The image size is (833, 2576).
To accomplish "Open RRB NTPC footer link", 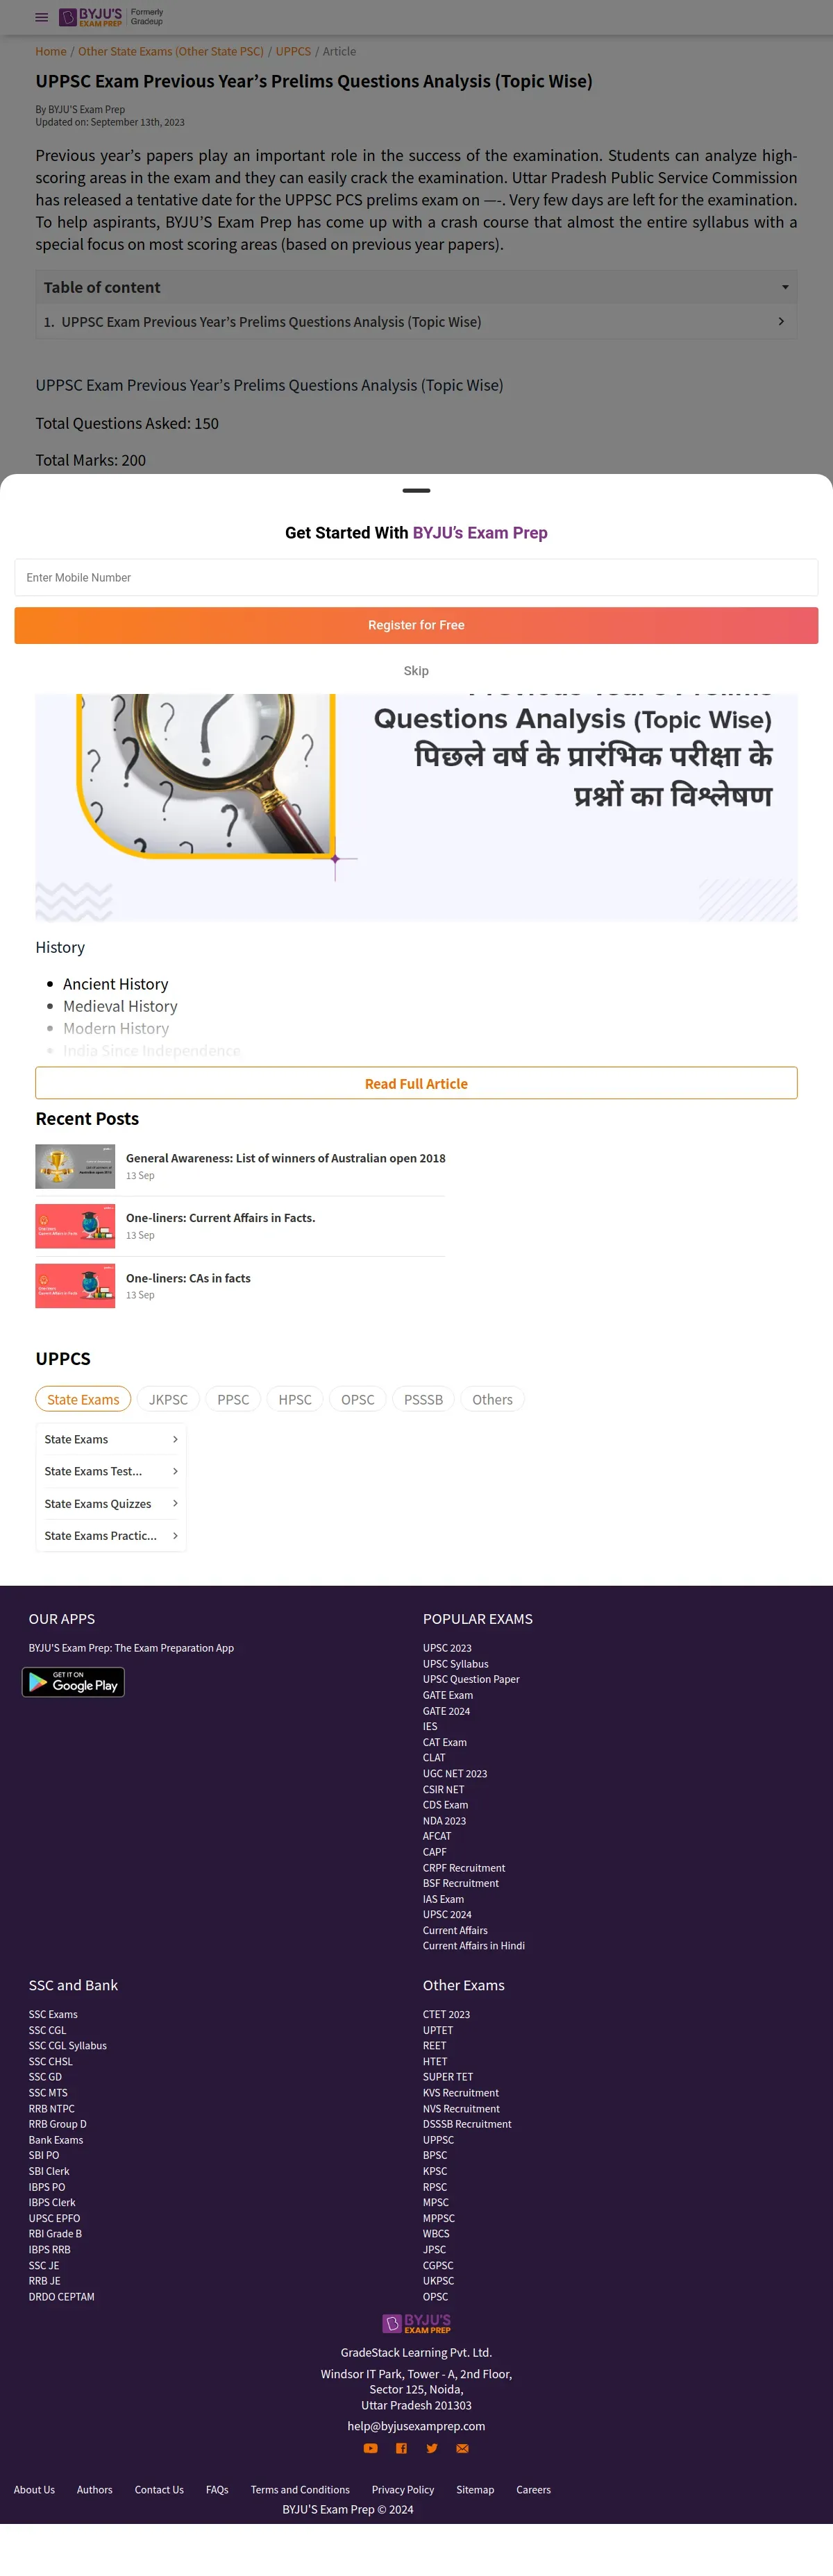I will coord(52,2108).
